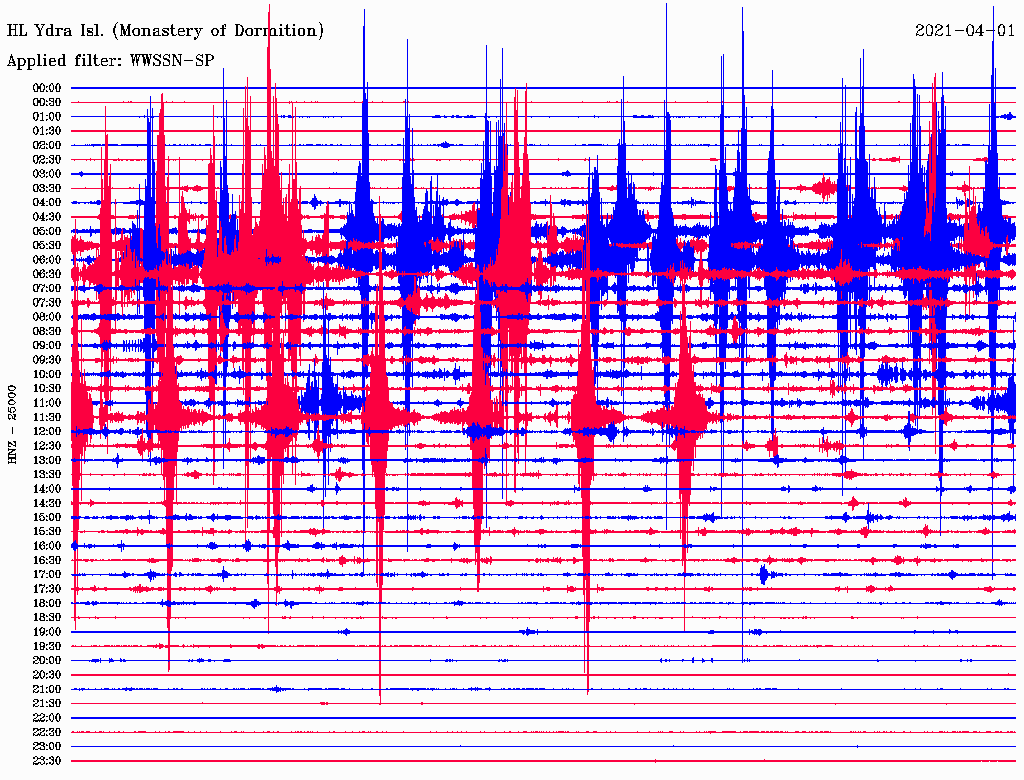Click the 17:30 time label
Screen dimensions: 1024x780
[47, 590]
